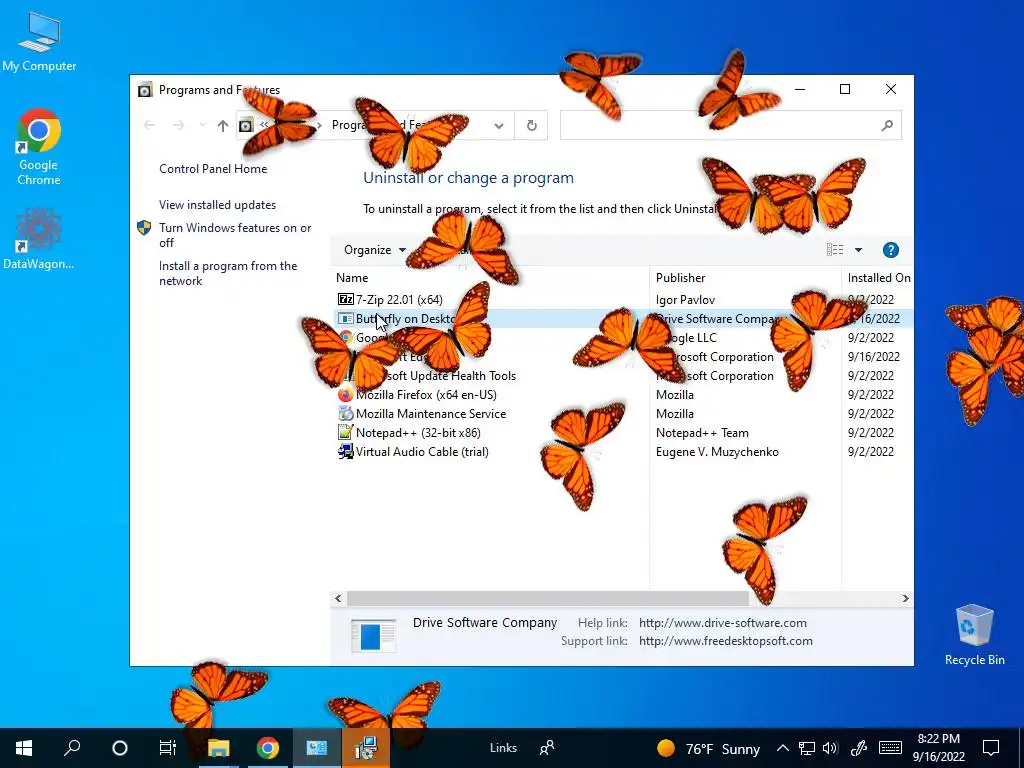
Task: Click the help question mark icon
Action: (x=891, y=250)
